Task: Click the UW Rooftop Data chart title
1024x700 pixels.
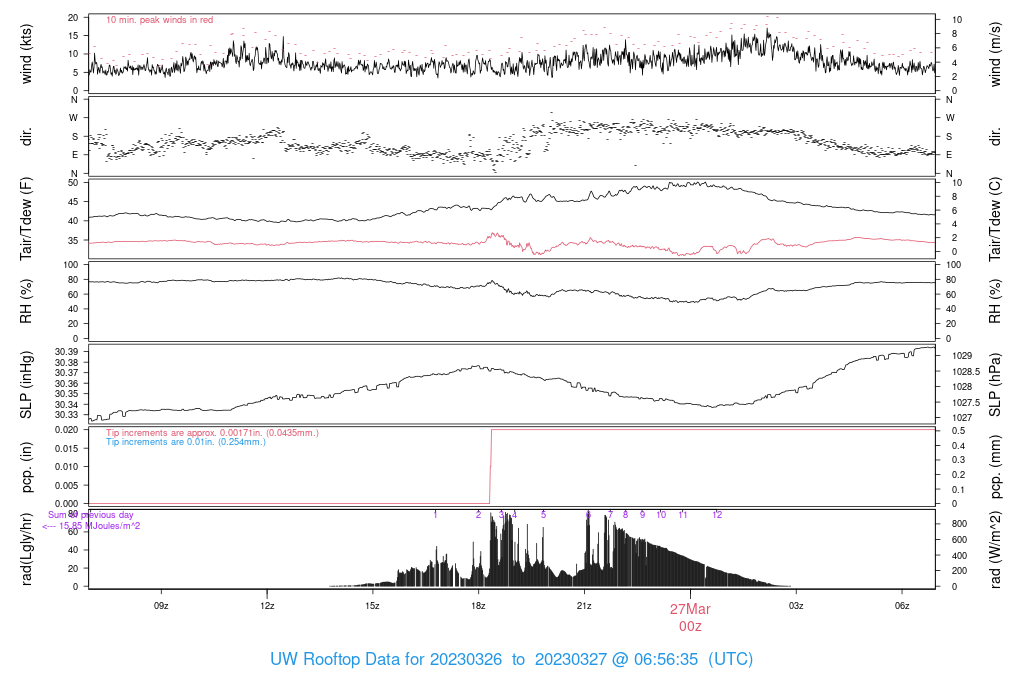Action: click(x=511, y=660)
